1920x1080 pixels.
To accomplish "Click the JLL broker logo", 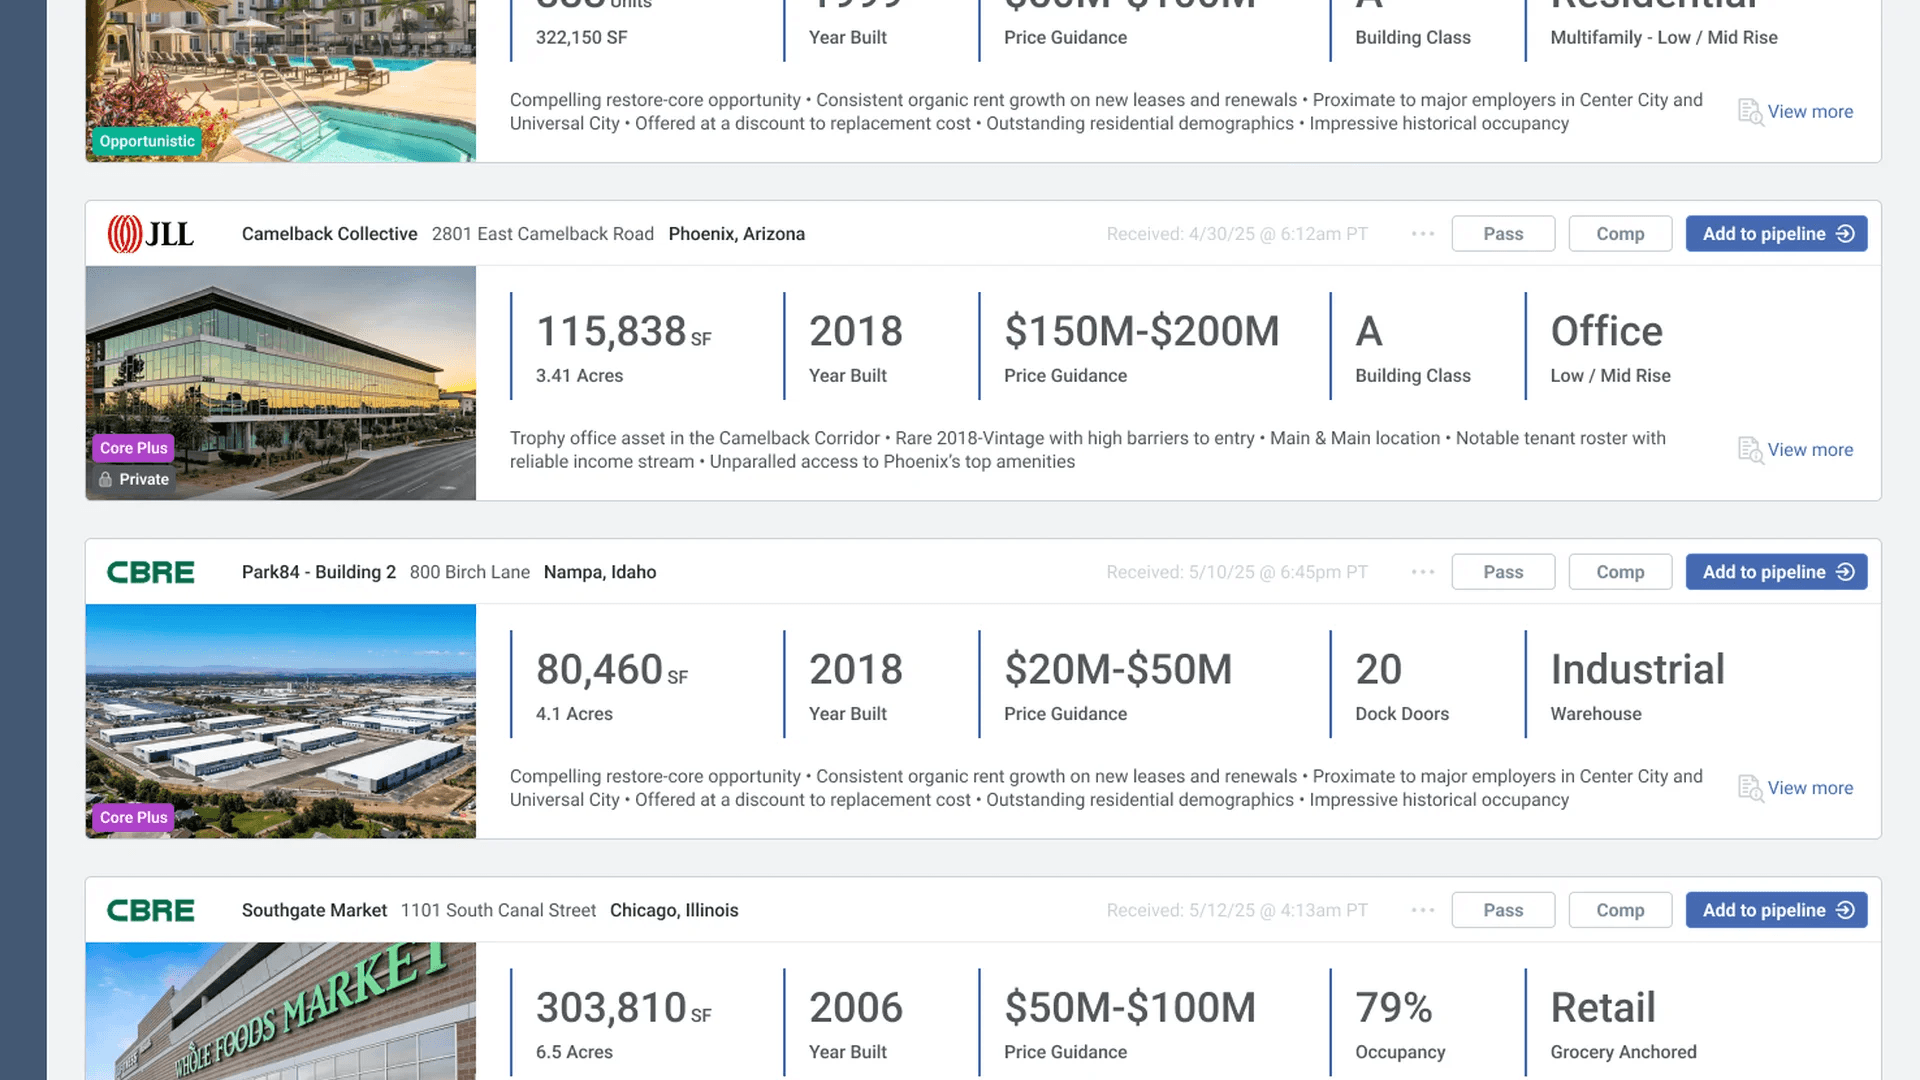I will [150, 234].
